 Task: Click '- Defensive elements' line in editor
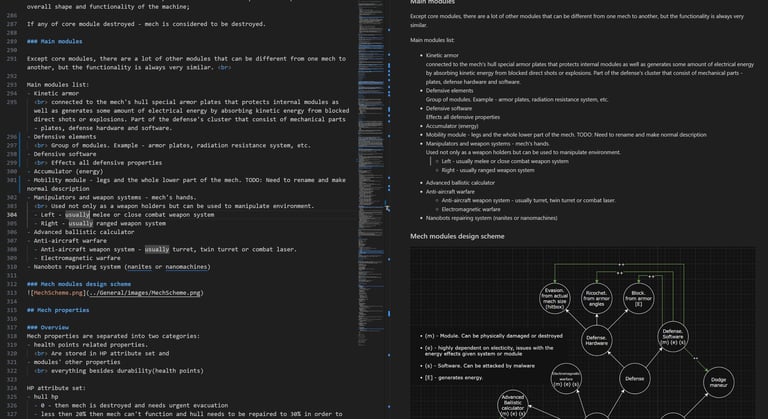pyautogui.click(x=61, y=136)
